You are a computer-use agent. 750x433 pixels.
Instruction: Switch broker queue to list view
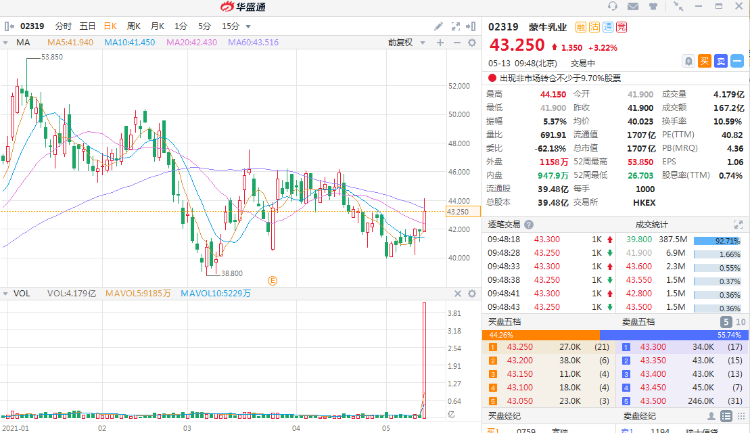(x=726, y=416)
